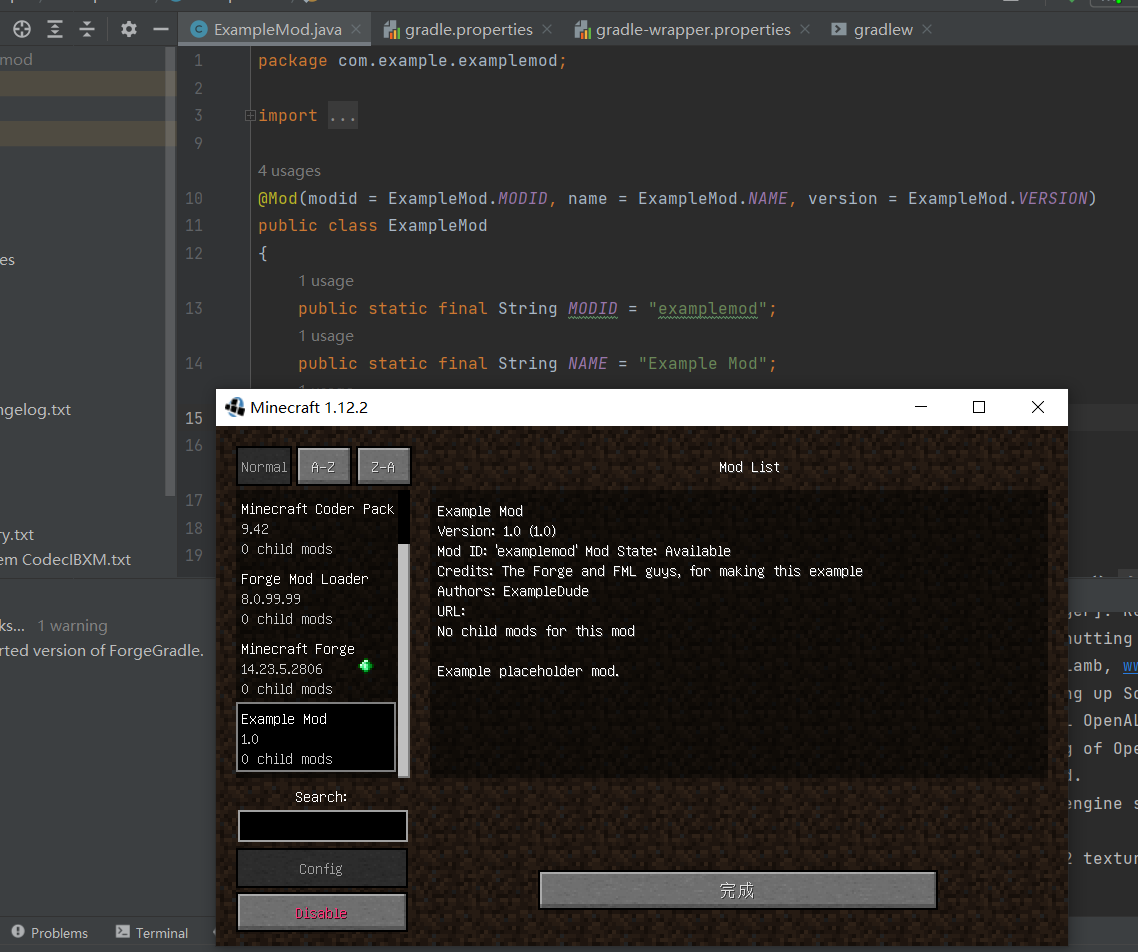Click the Collapse All icon in project panel
Viewport: 1138px width, 952px height.
click(x=87, y=29)
